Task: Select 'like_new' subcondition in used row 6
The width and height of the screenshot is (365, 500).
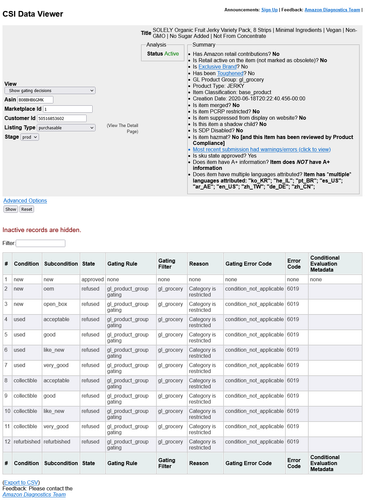Action: coord(61,353)
